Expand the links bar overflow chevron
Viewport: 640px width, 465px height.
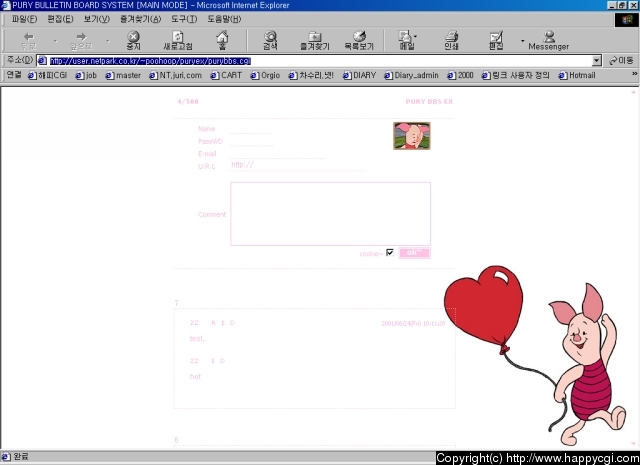pos(635,74)
